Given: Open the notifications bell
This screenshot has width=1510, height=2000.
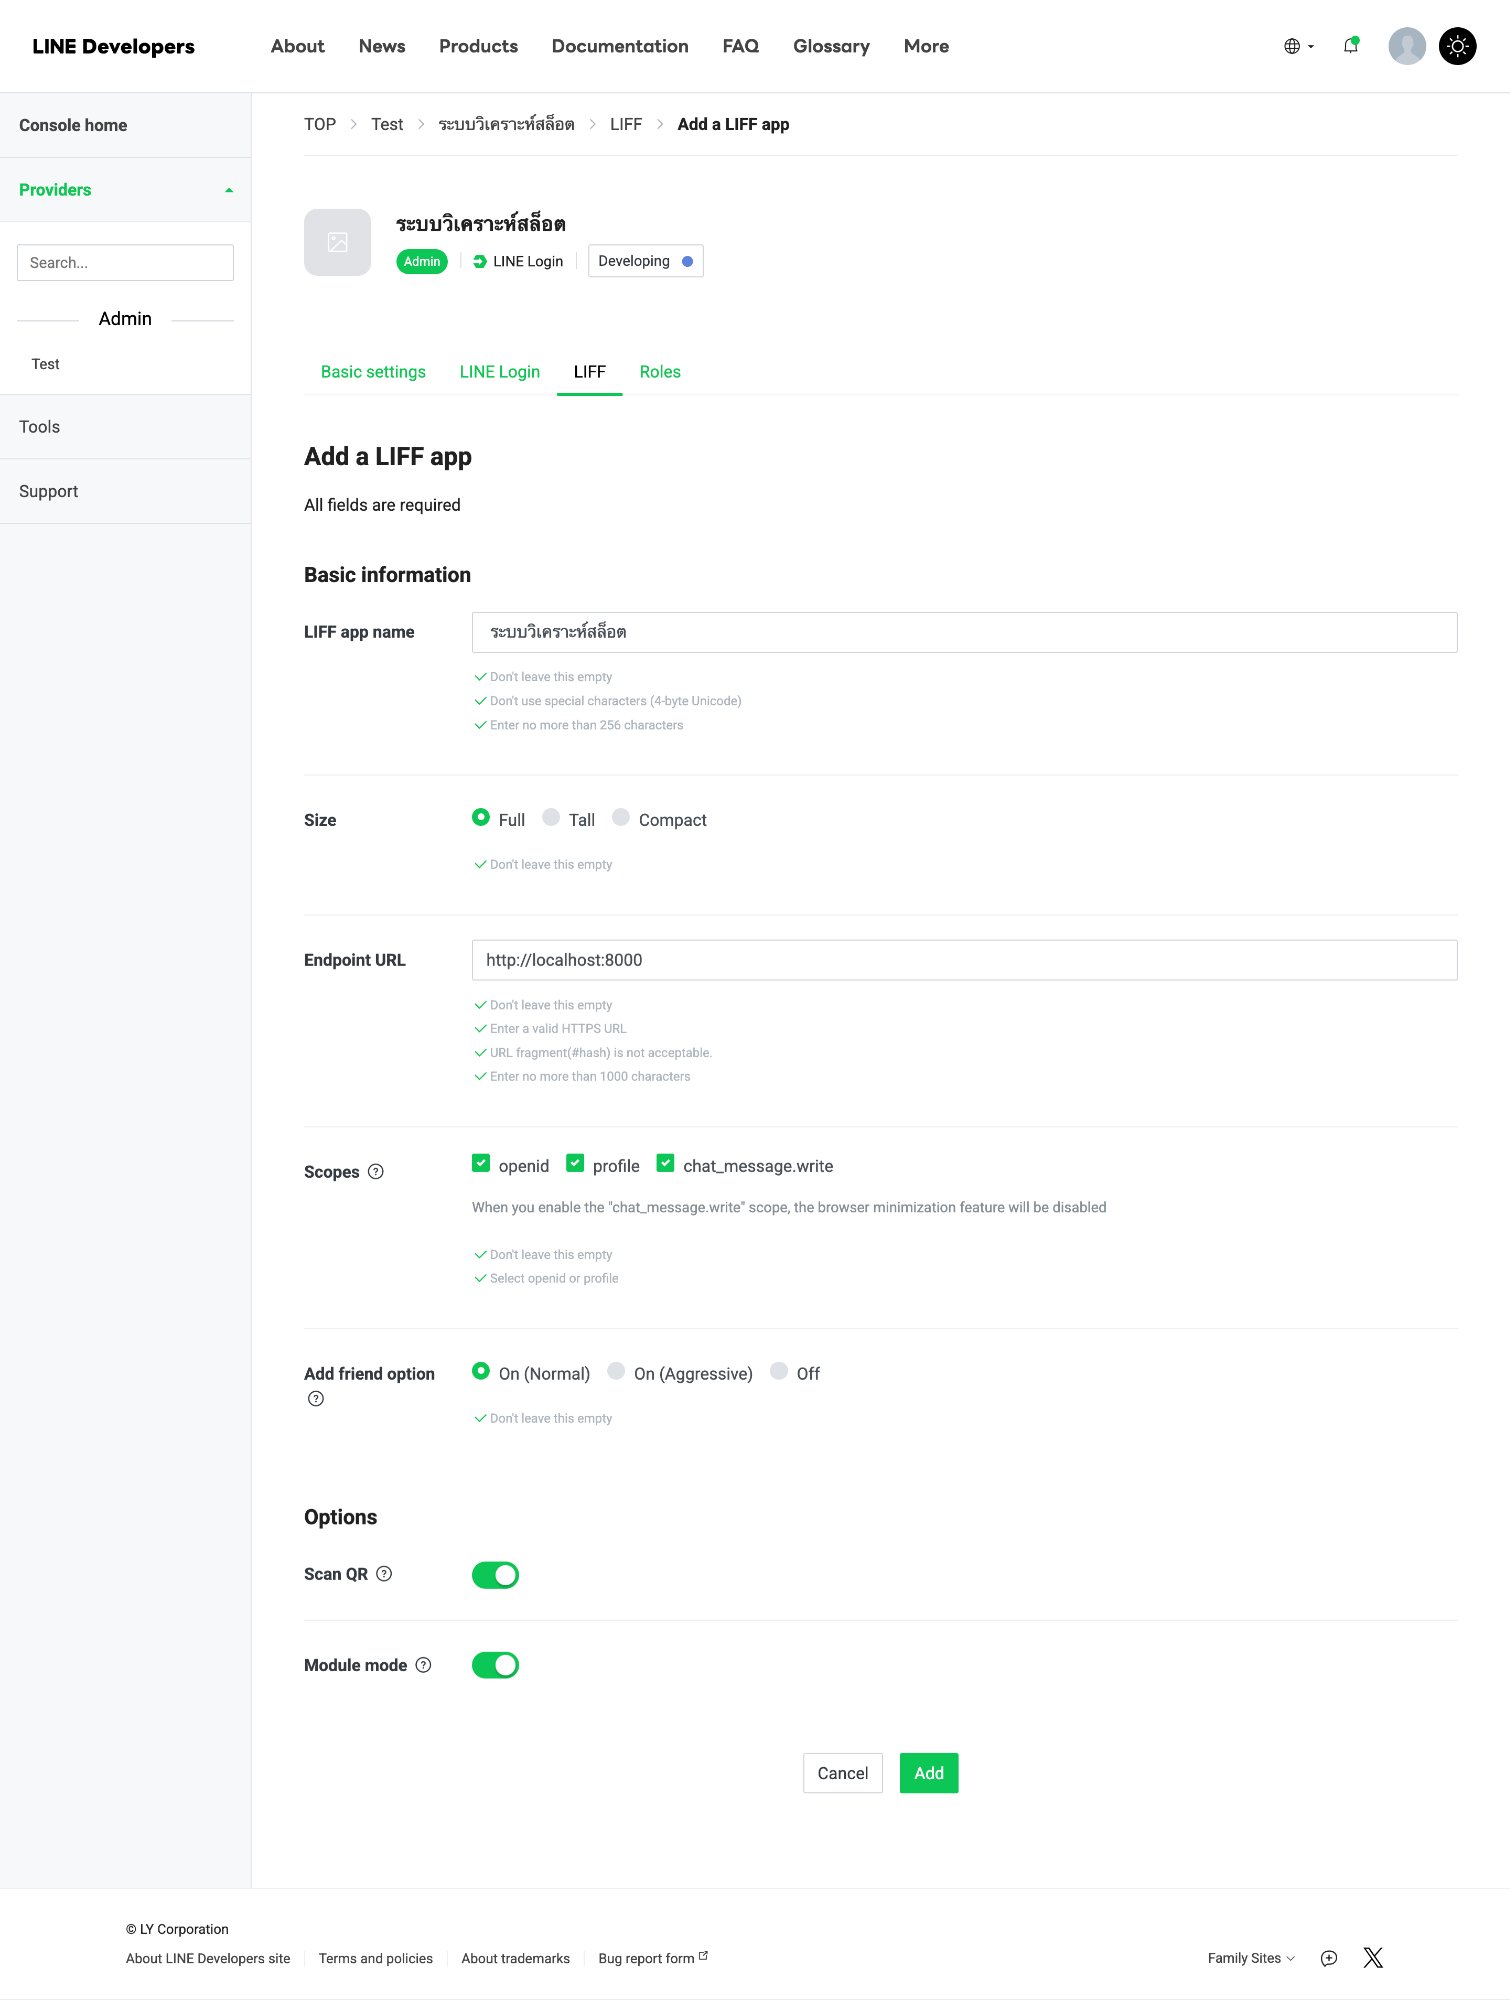Looking at the screenshot, I should 1351,45.
